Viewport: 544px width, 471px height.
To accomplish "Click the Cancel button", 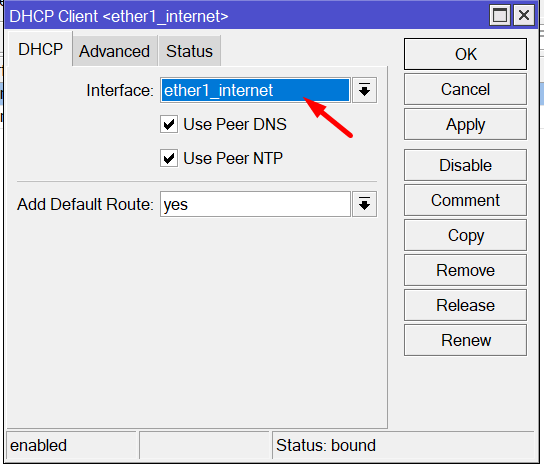I will 465,89.
